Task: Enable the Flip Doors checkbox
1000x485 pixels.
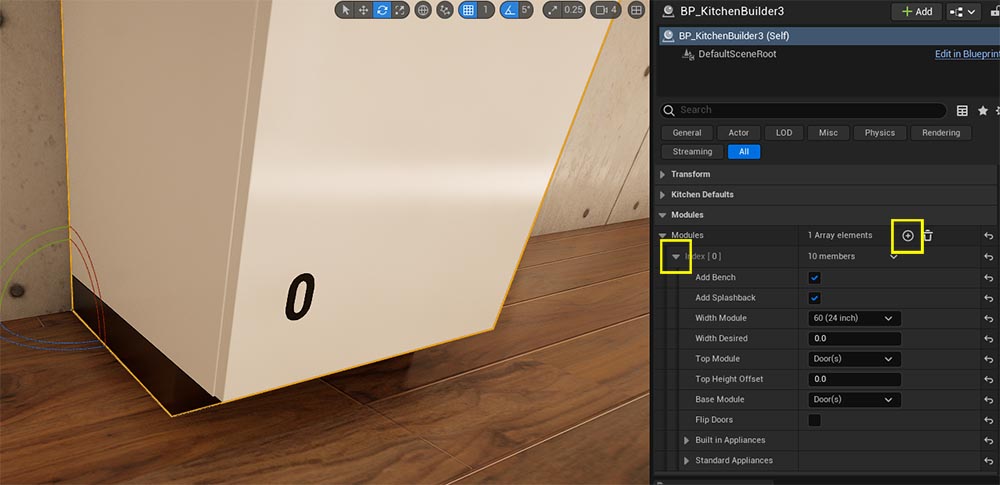Action: click(815, 420)
